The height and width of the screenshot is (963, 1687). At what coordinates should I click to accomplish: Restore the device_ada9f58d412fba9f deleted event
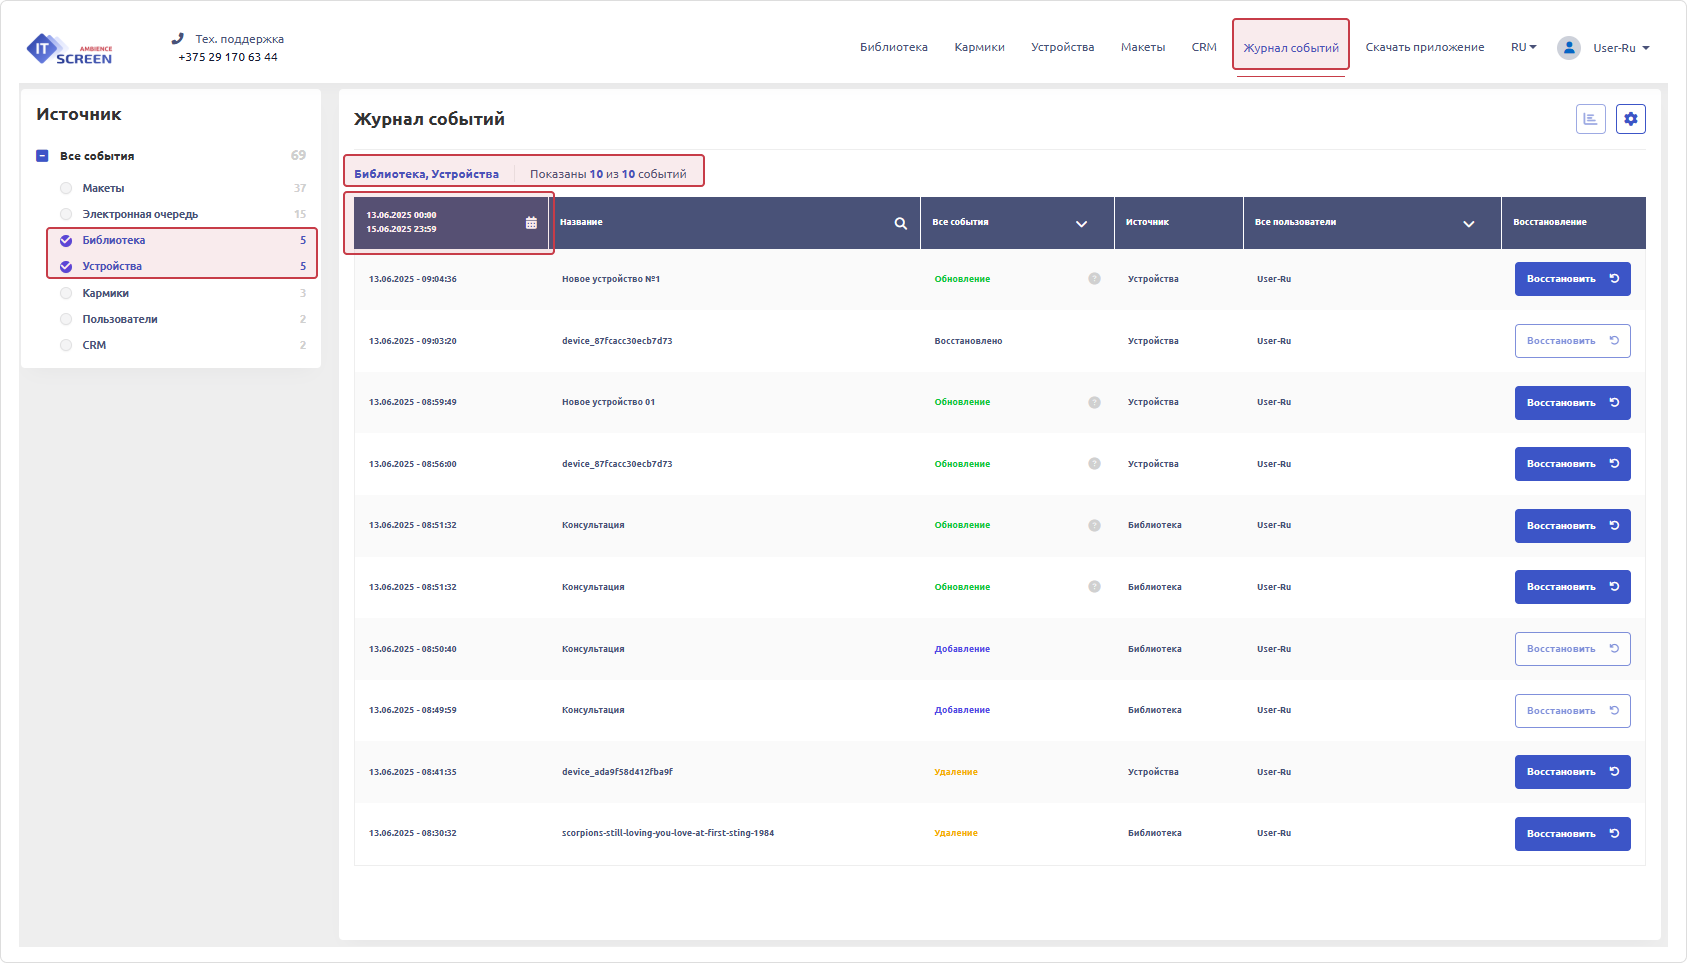pyautogui.click(x=1571, y=772)
